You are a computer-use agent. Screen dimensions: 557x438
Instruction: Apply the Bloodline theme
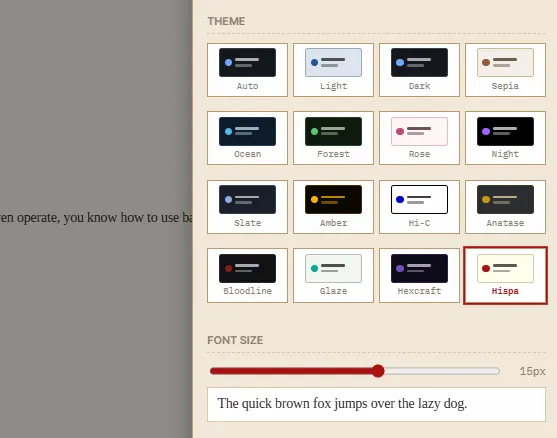tap(247, 275)
